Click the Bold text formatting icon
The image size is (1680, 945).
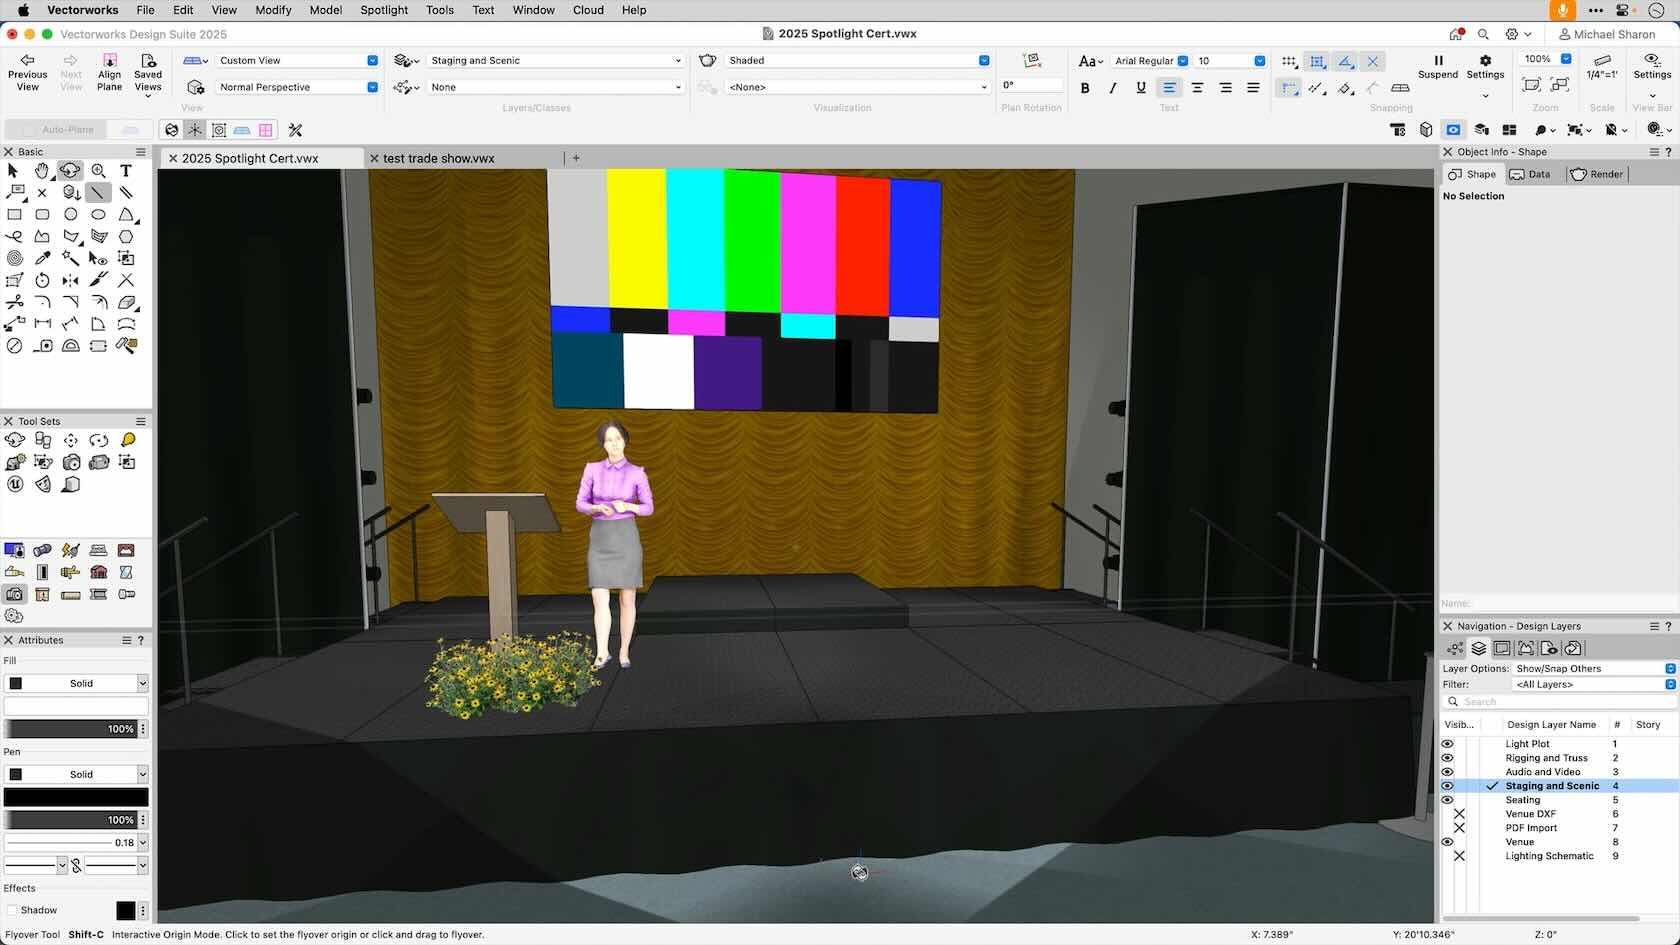[x=1085, y=88]
